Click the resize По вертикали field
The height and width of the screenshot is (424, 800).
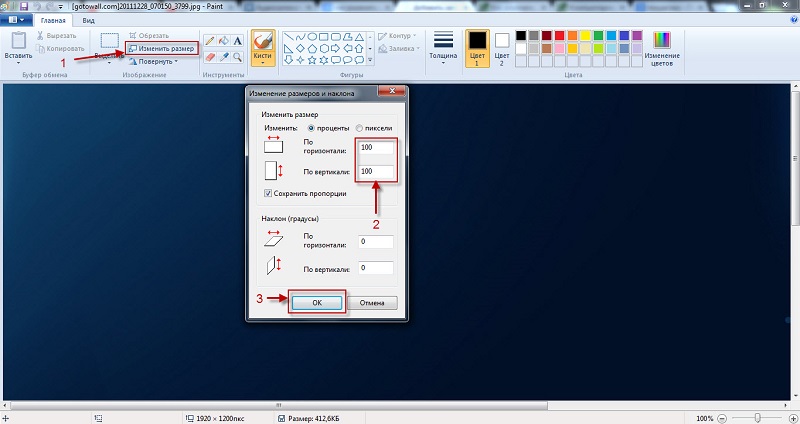click(376, 171)
